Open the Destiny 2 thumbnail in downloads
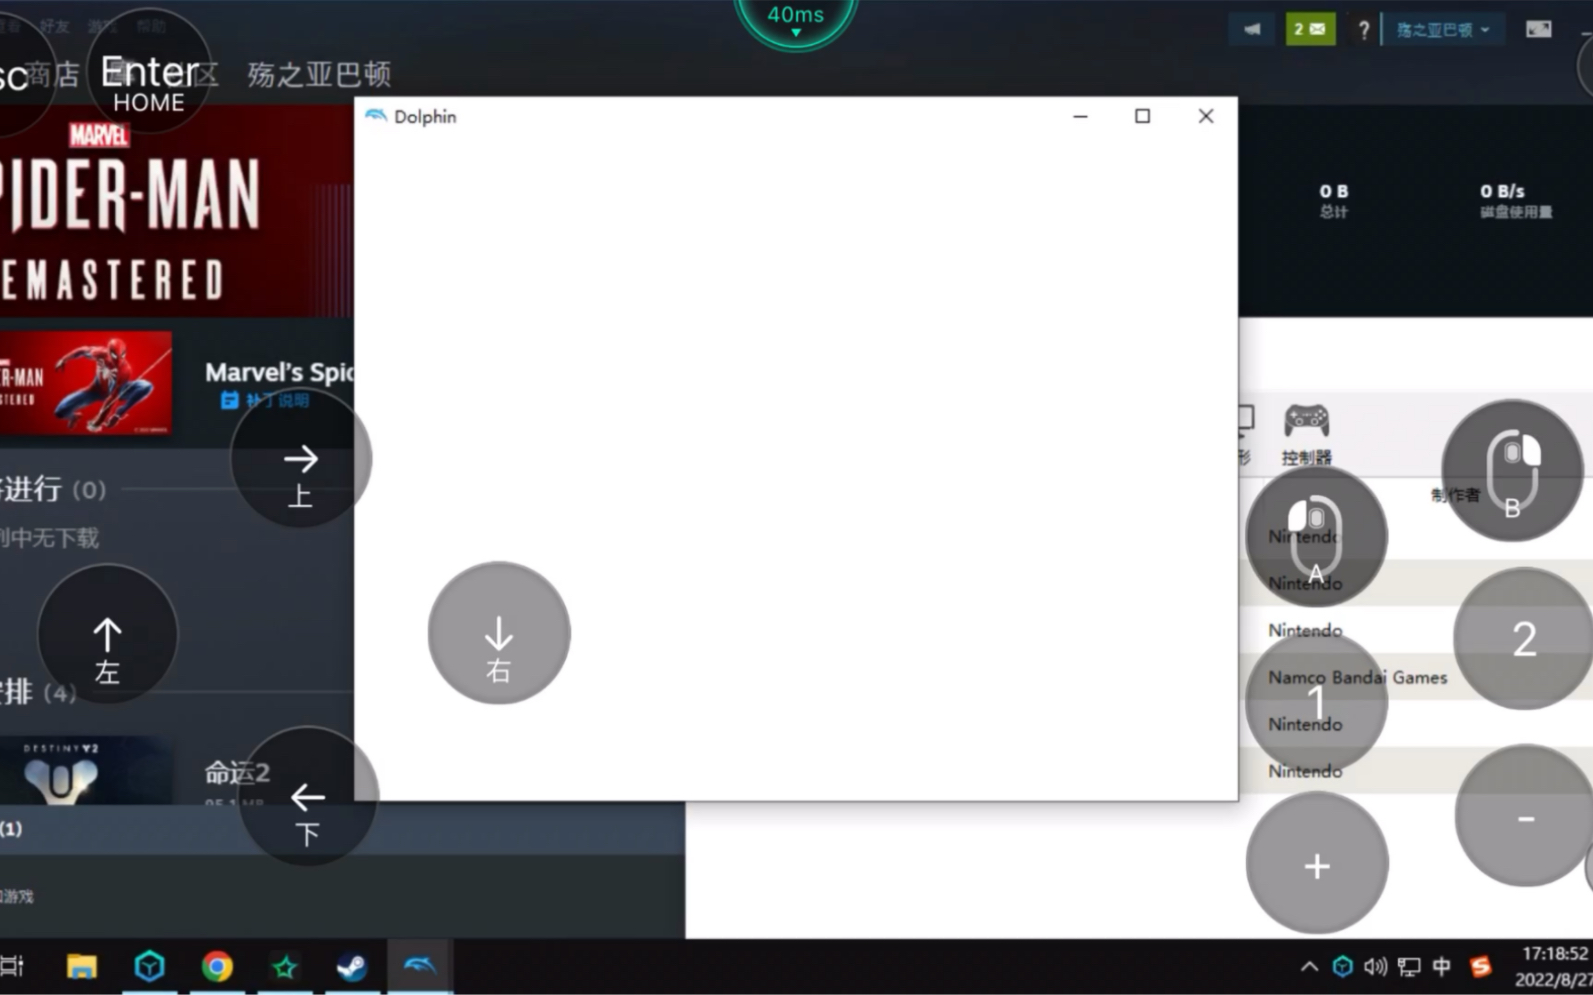This screenshot has width=1593, height=995. [86, 771]
